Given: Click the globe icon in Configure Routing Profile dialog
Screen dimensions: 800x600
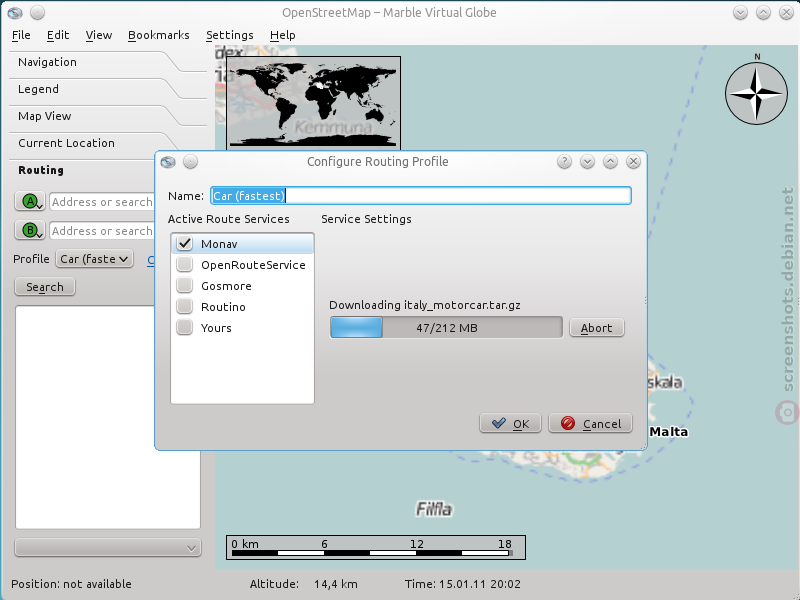Looking at the screenshot, I should (168, 162).
